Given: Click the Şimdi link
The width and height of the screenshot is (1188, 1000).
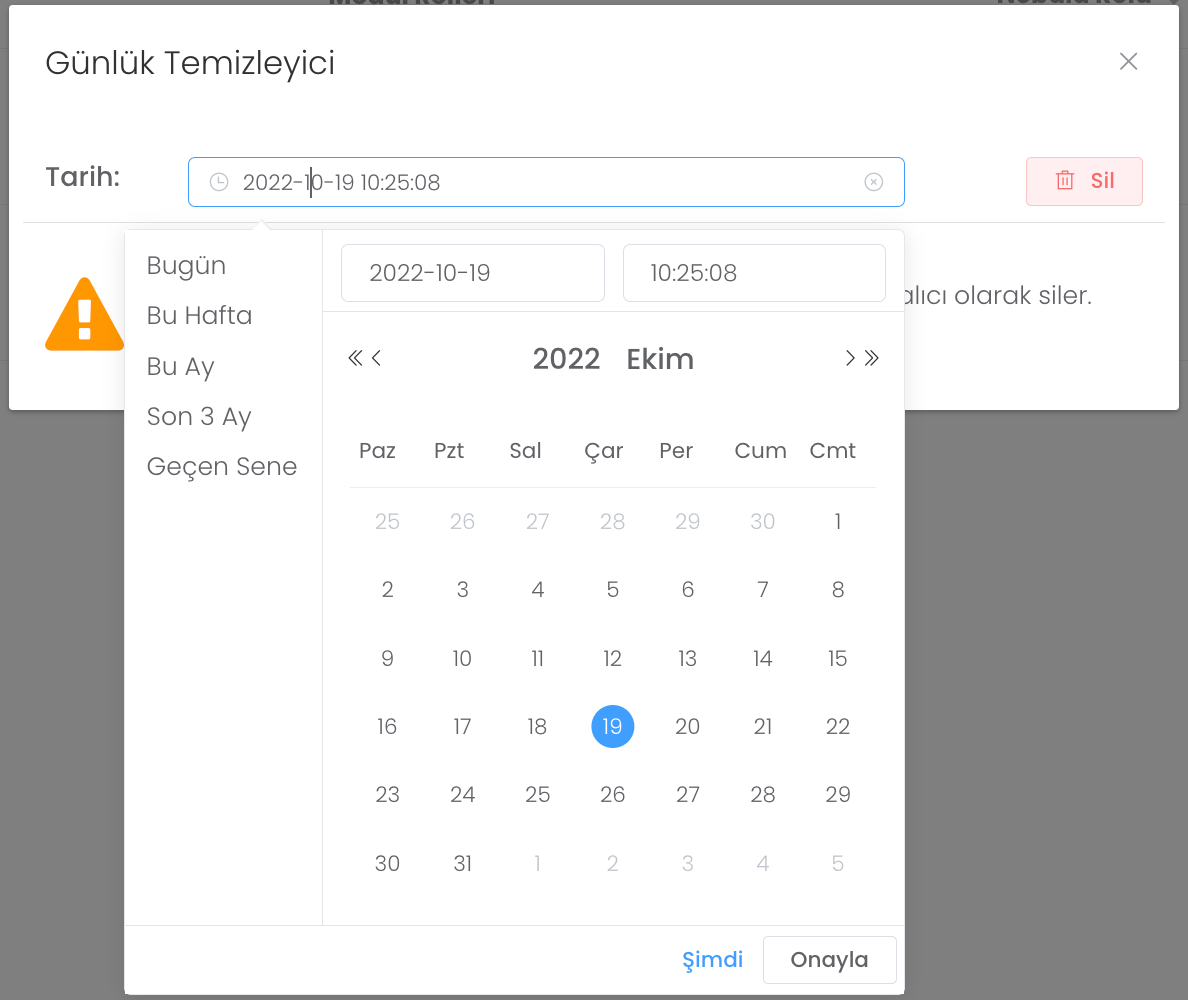Looking at the screenshot, I should pyautogui.click(x=712, y=960).
